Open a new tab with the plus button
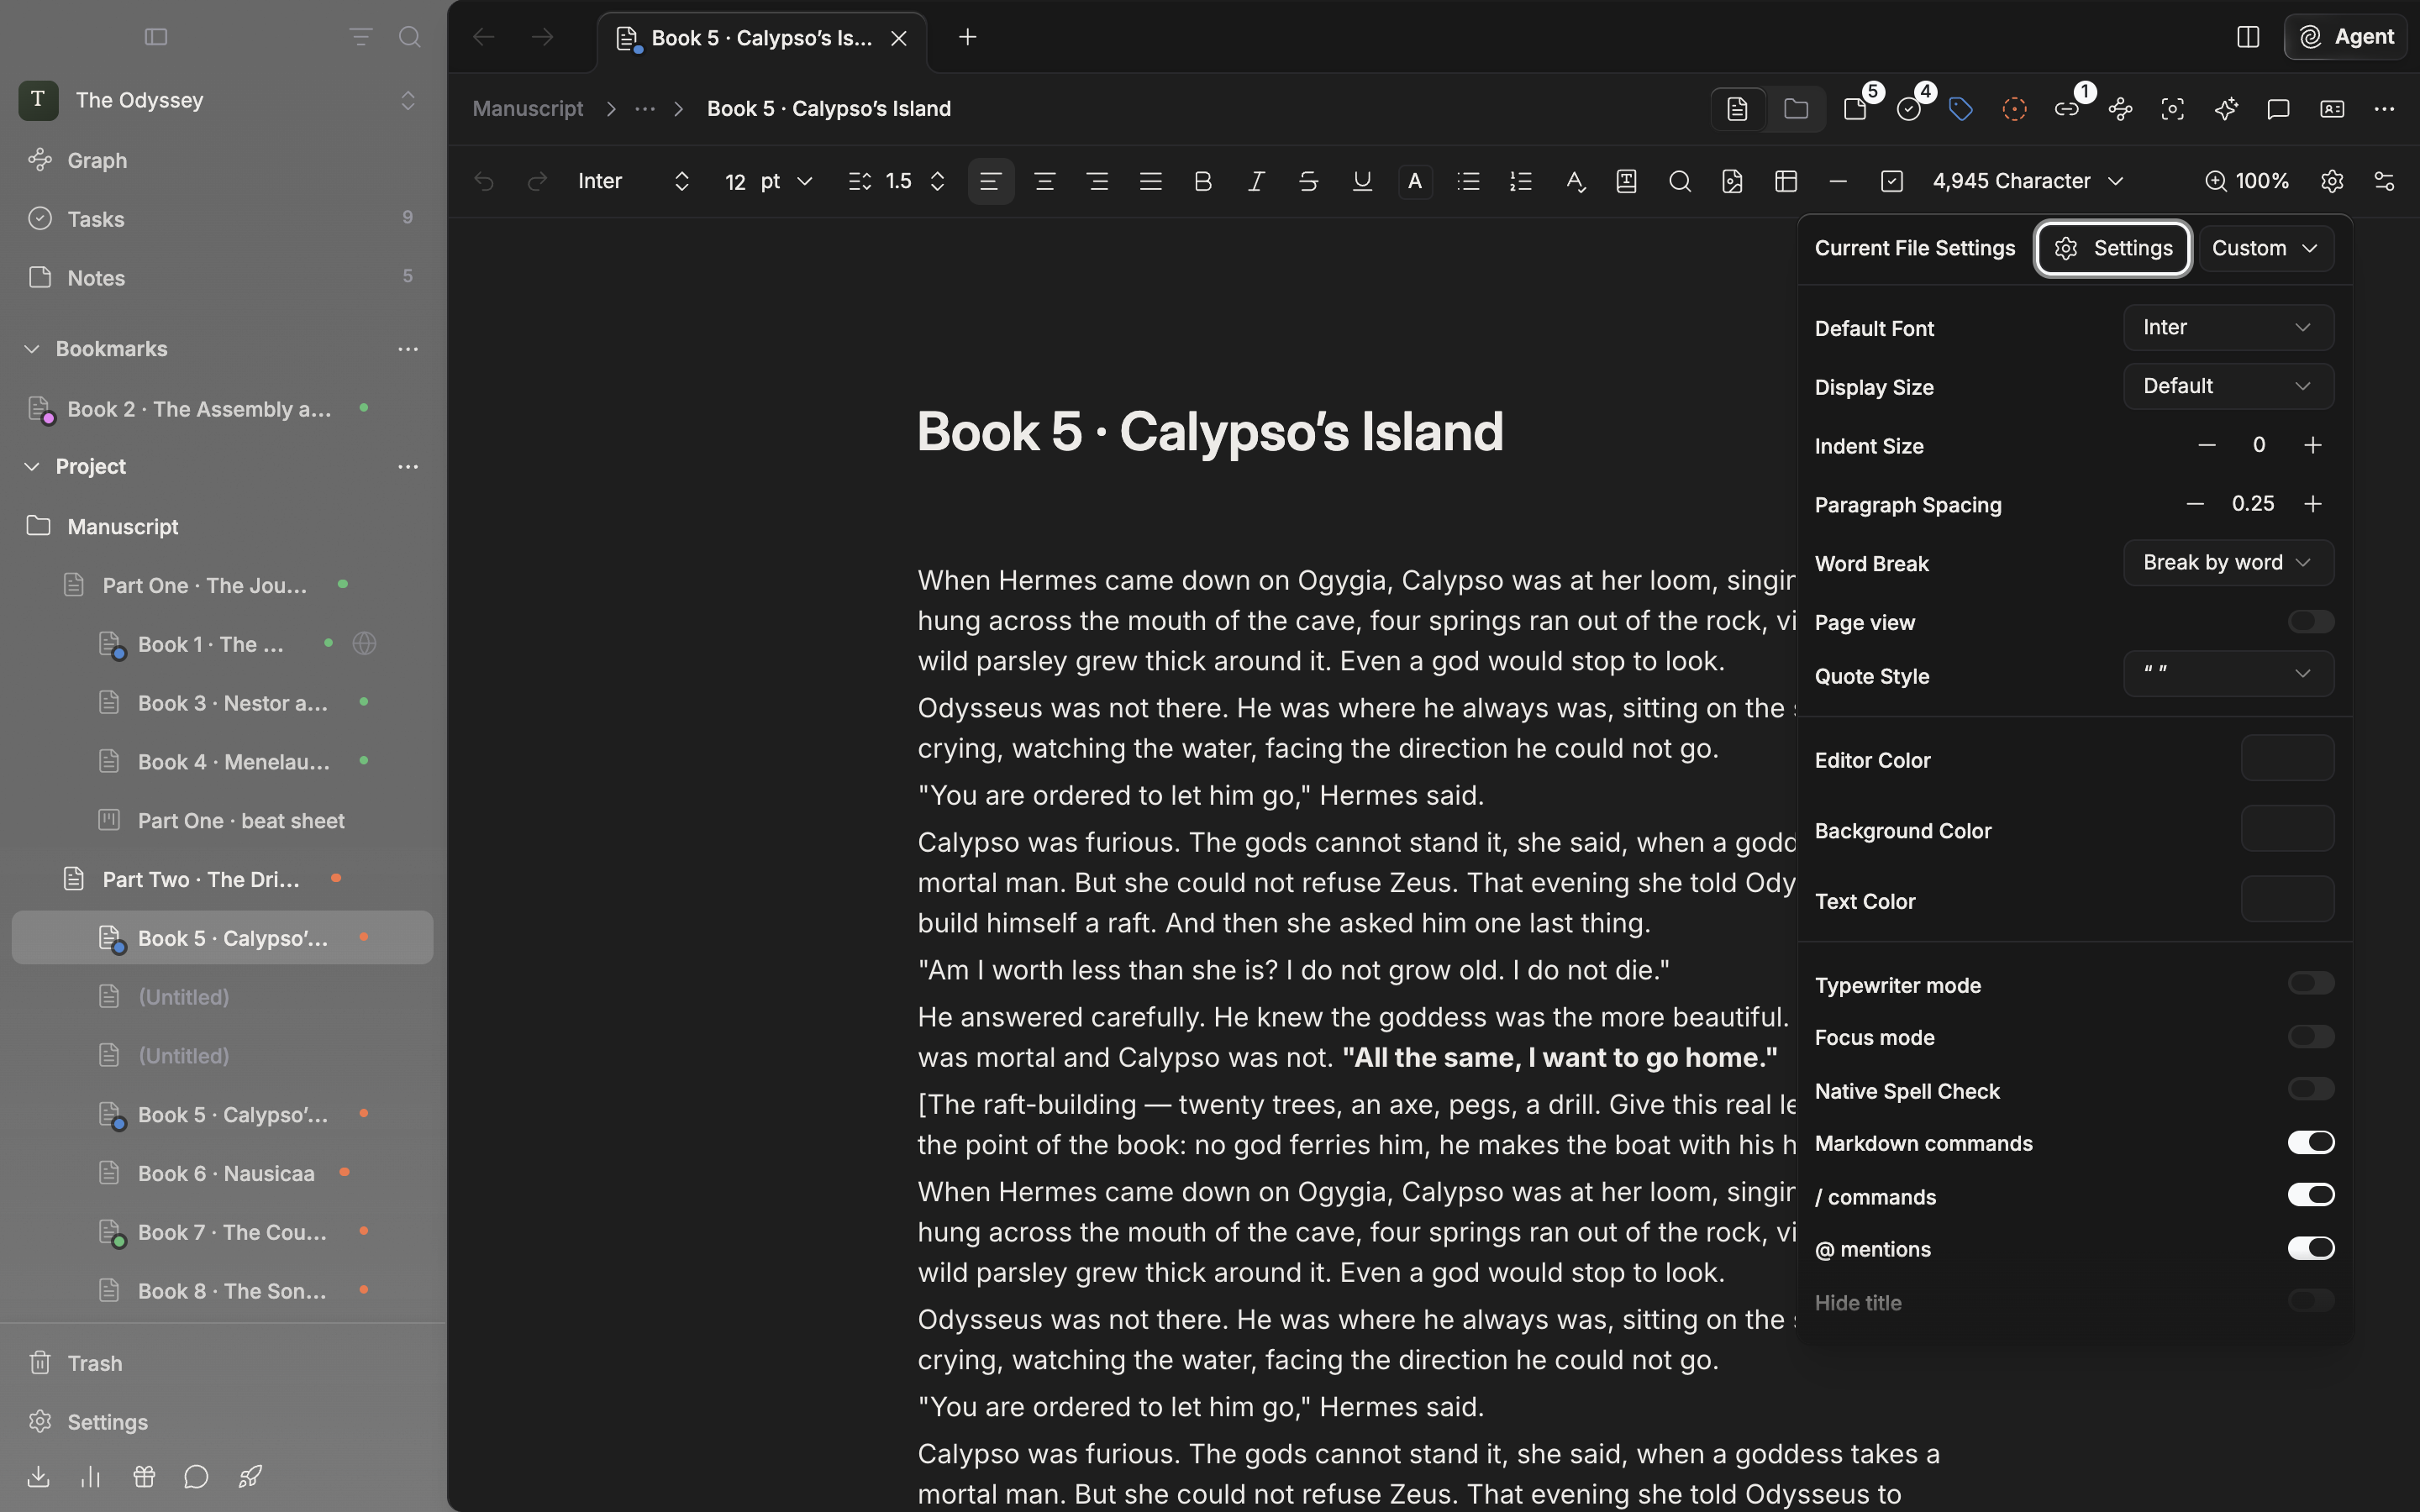 [967, 38]
